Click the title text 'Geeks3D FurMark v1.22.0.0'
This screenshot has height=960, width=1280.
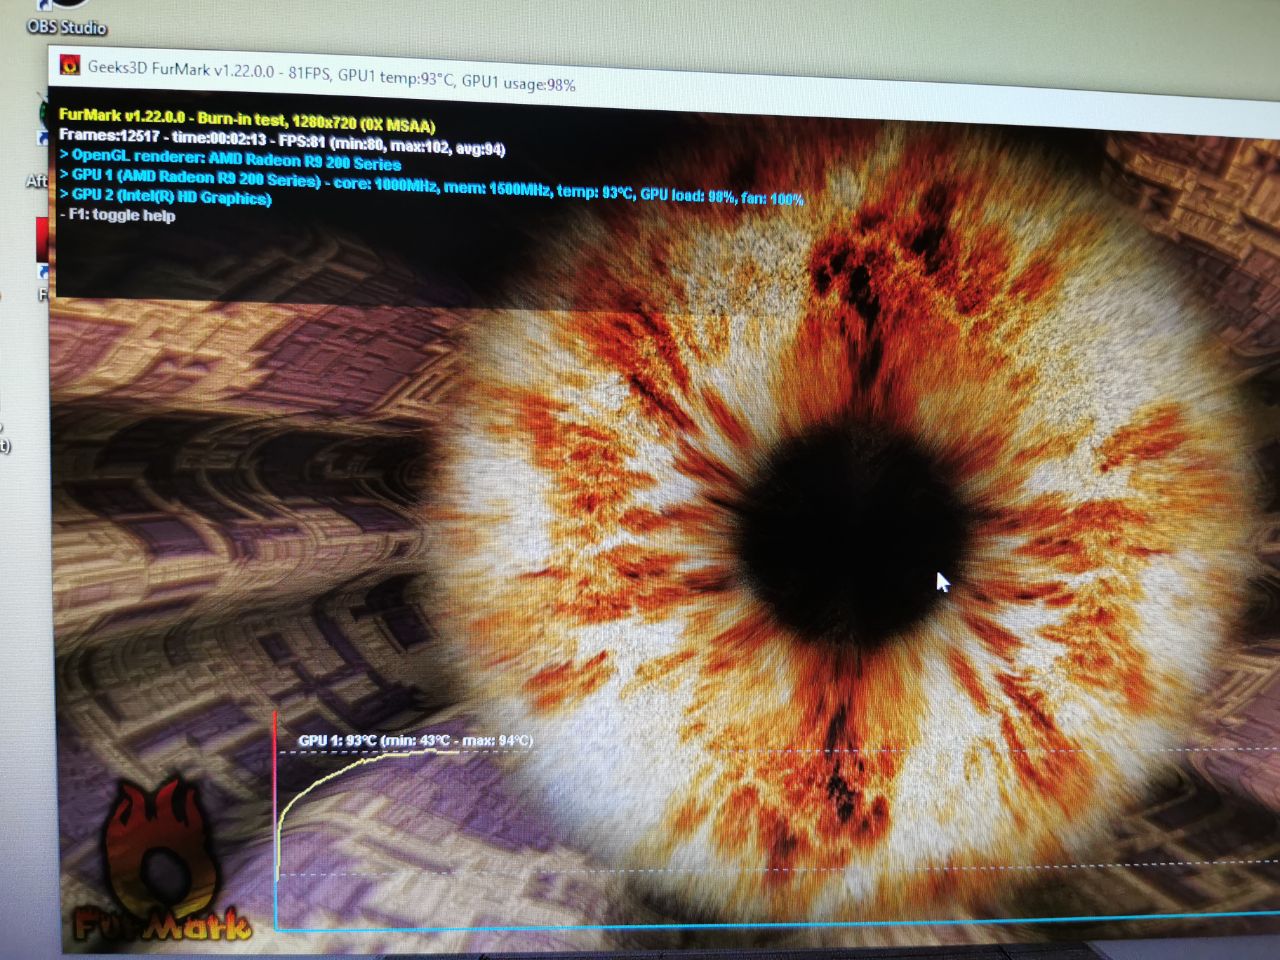click(180, 70)
